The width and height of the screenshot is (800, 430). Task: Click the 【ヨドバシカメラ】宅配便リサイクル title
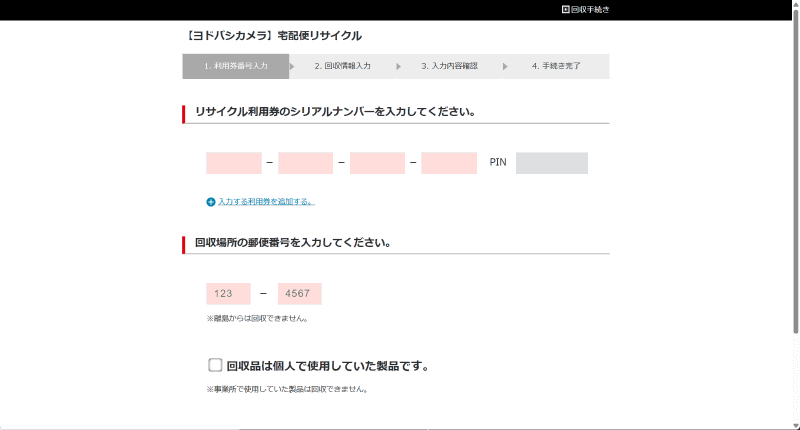click(273, 36)
